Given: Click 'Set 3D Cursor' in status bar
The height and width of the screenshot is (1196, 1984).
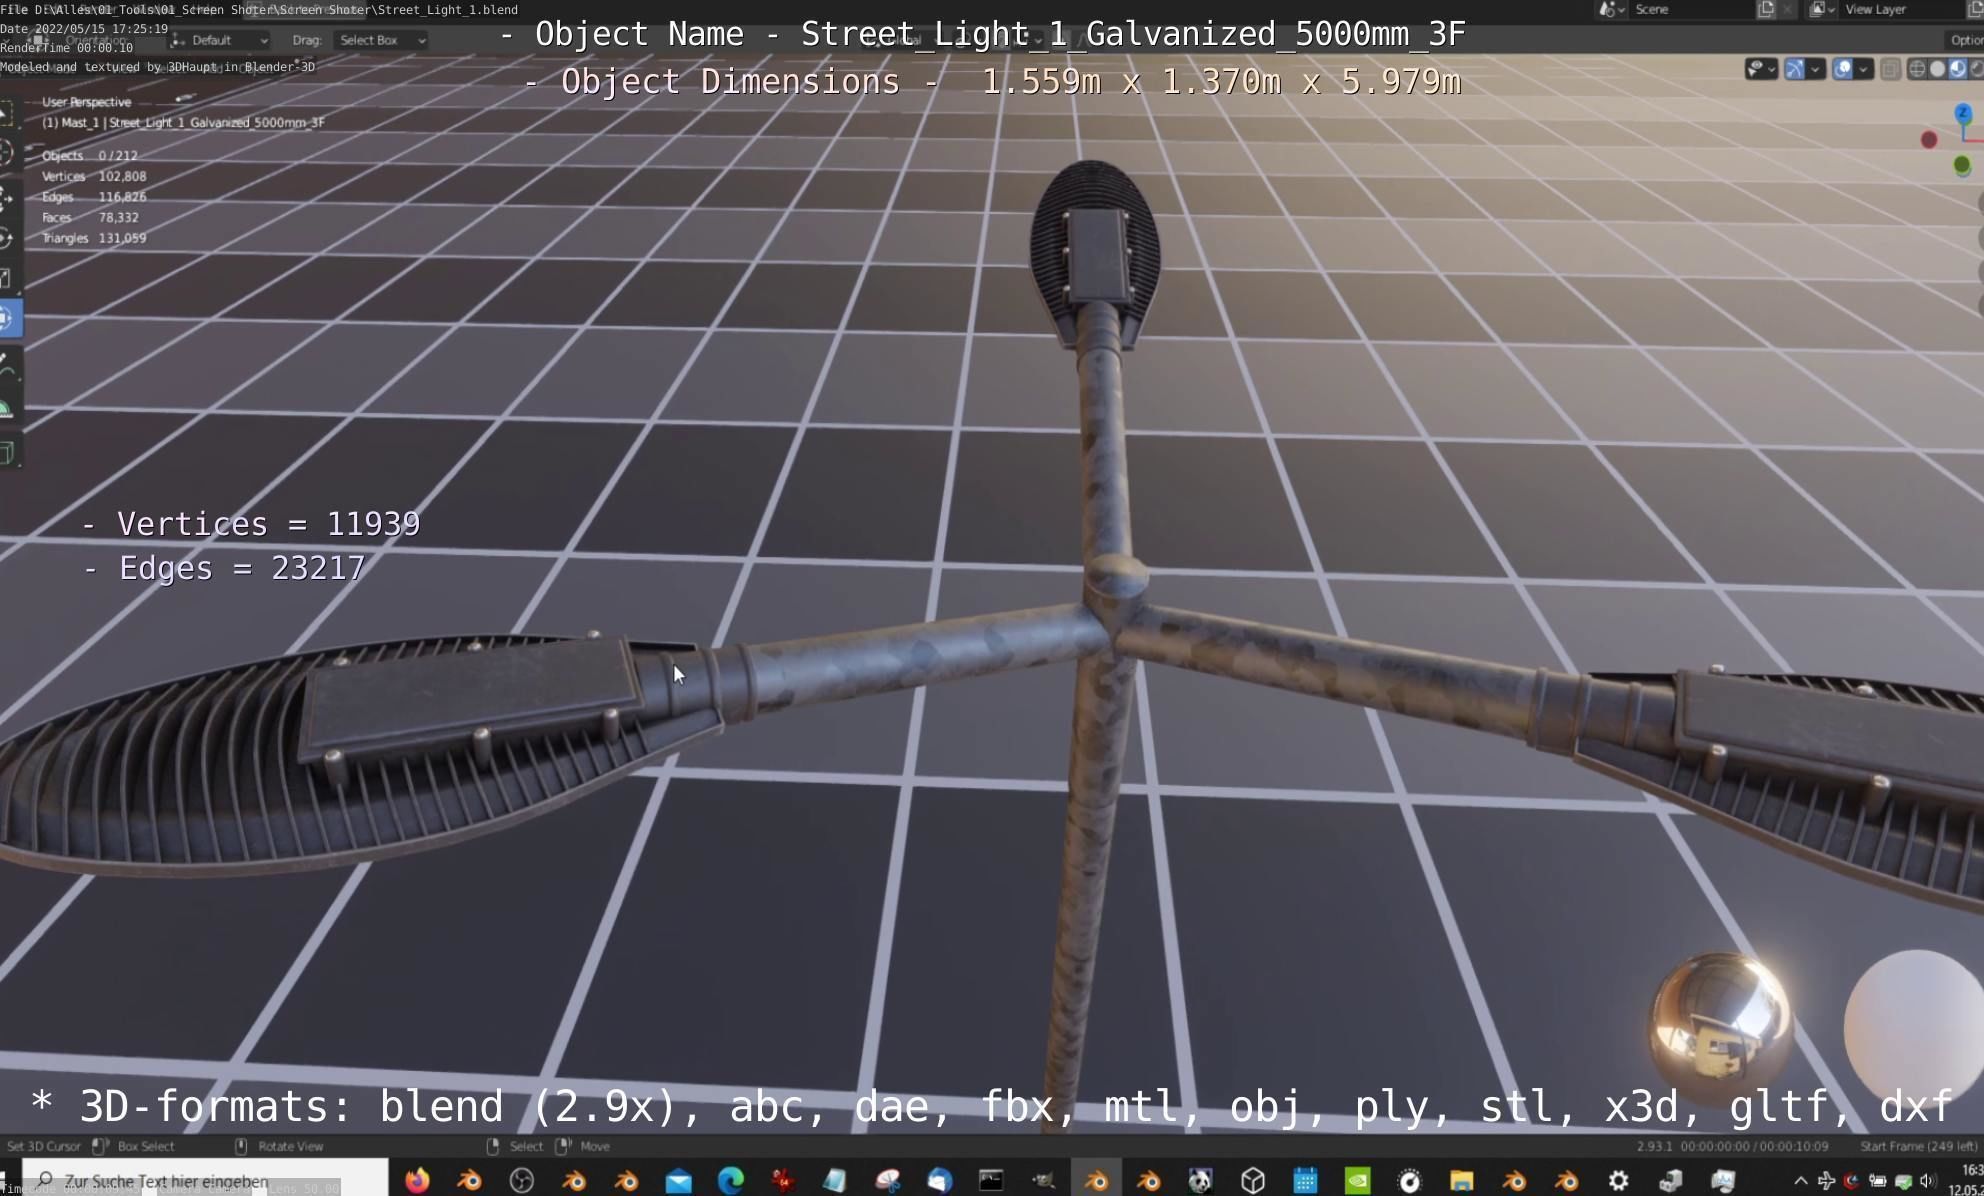Looking at the screenshot, I should 43,1146.
